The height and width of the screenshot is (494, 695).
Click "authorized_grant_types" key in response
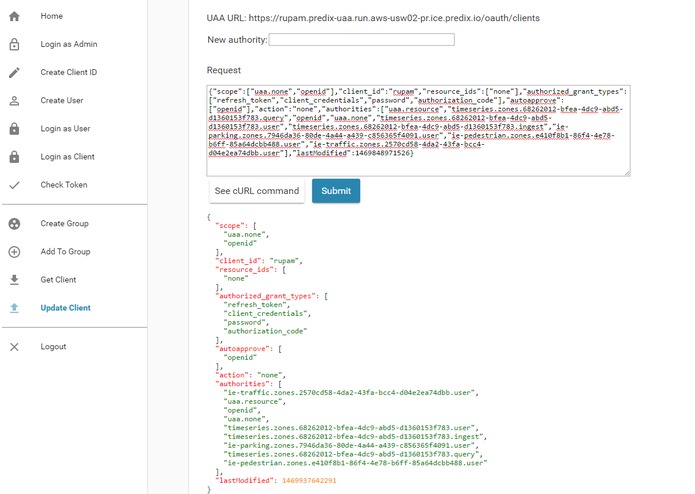coord(268,296)
